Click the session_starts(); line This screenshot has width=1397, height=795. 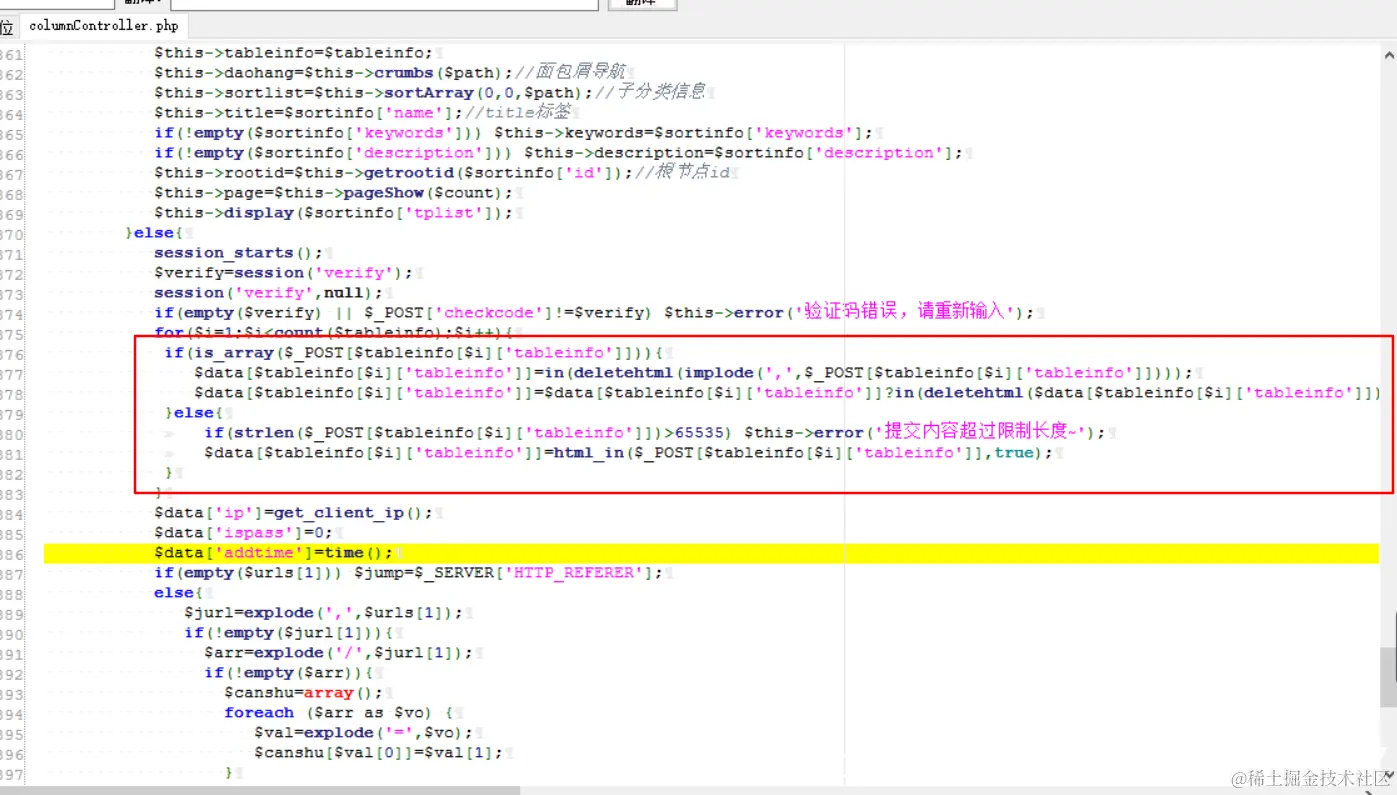[239, 253]
